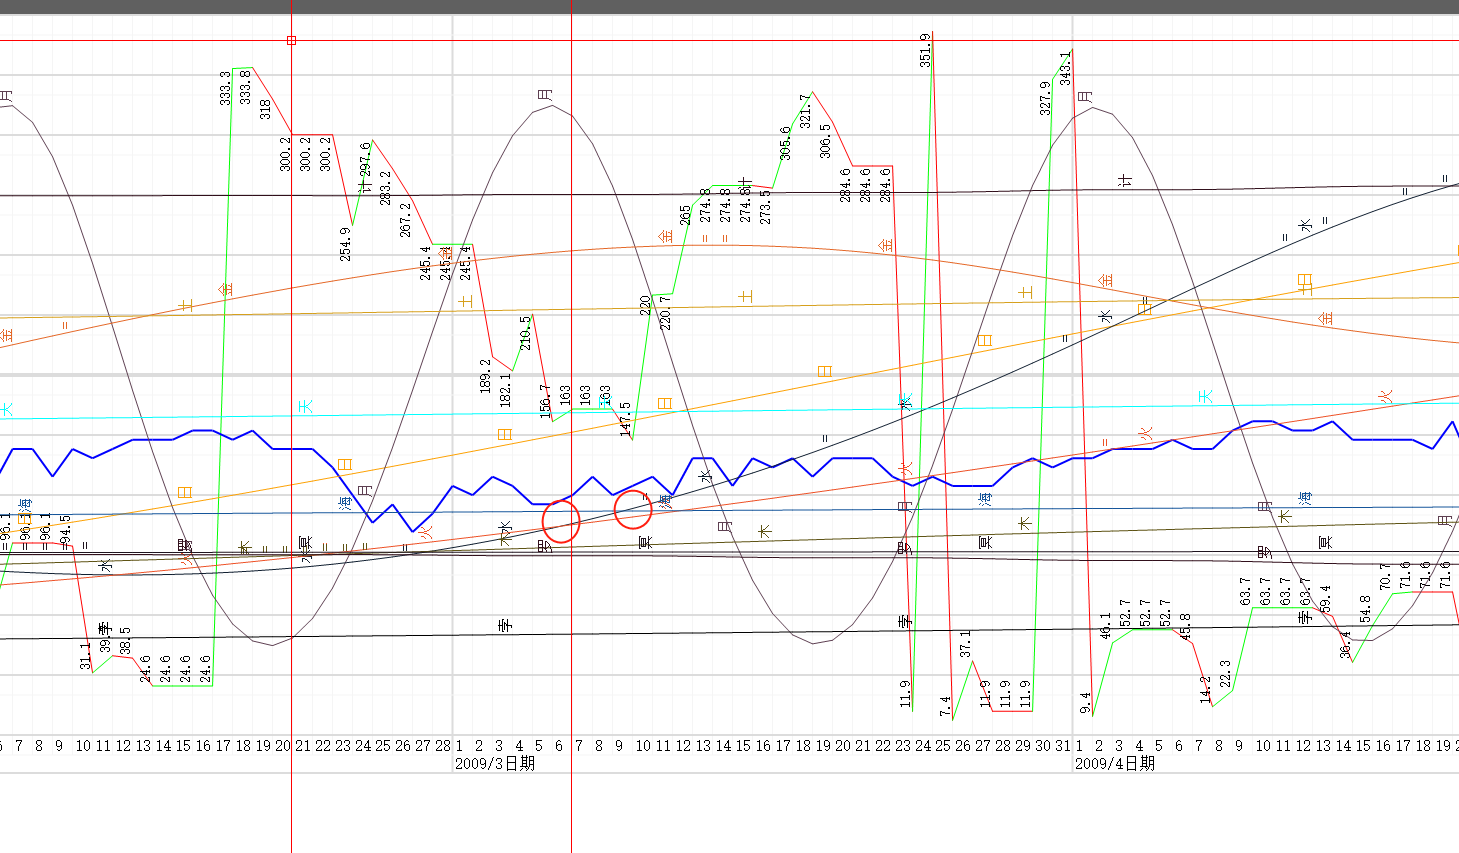Click the 月 label atop the early-March peak

[x=545, y=95]
